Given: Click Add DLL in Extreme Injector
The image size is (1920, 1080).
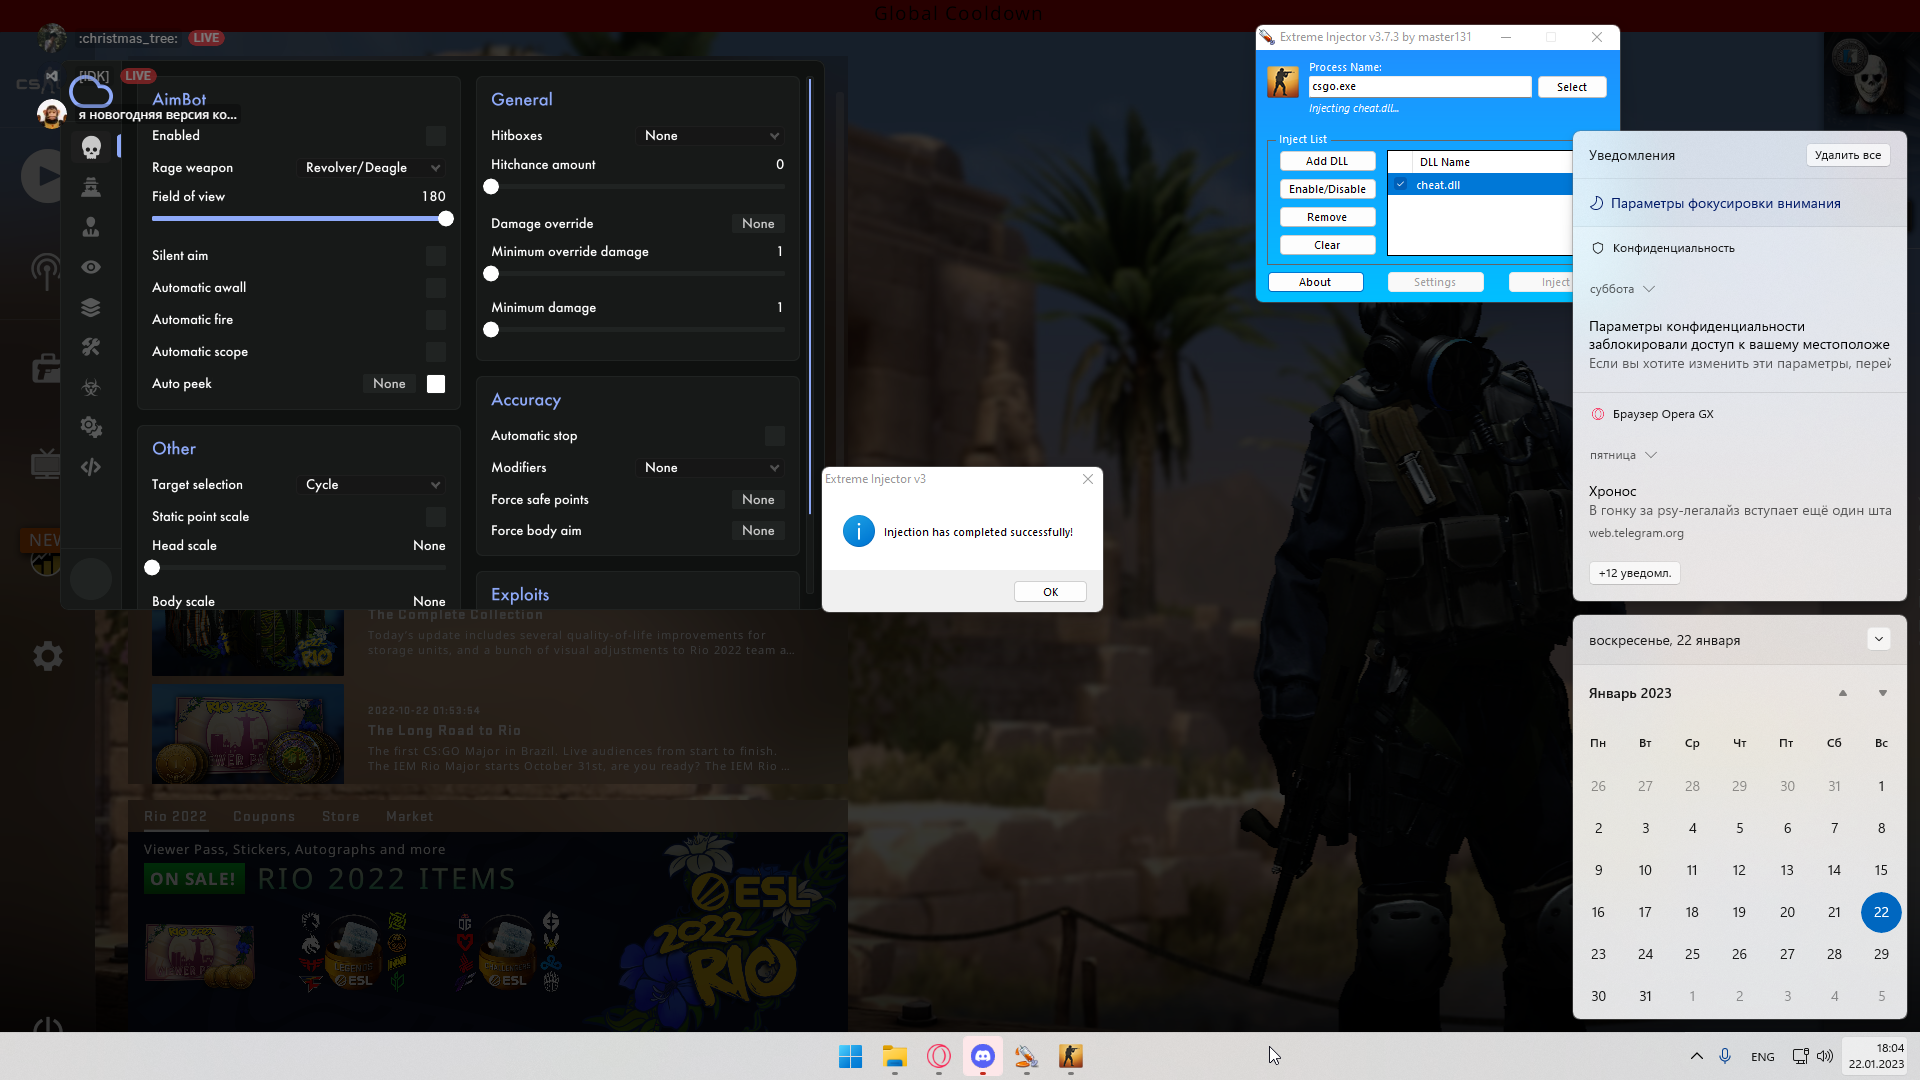Looking at the screenshot, I should (x=1327, y=161).
